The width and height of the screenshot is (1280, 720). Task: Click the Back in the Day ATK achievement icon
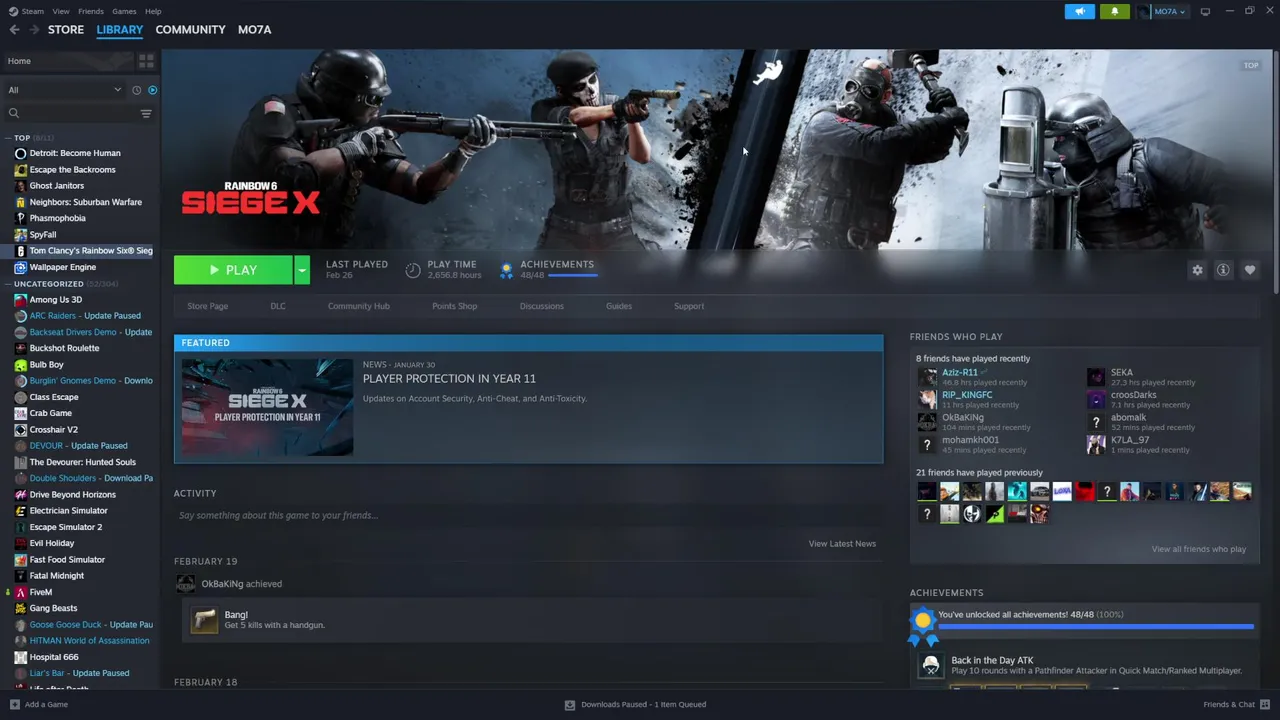pos(931,665)
